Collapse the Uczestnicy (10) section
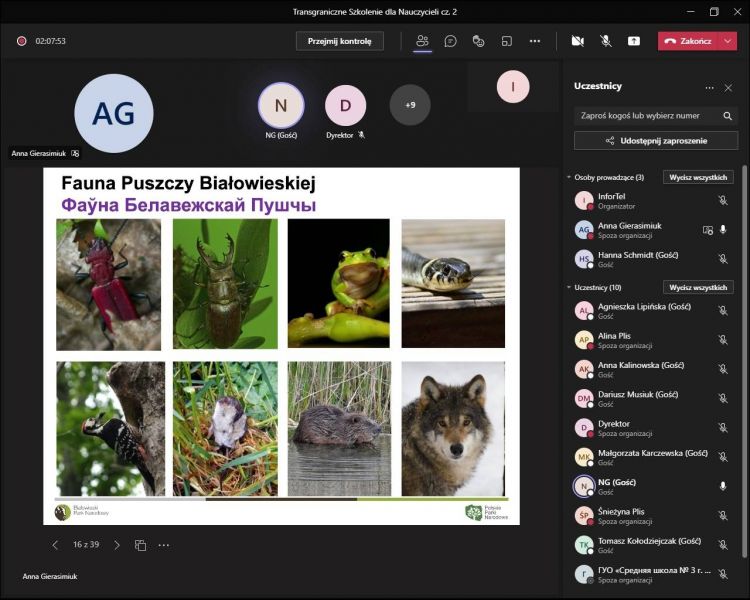Viewport: 750px width, 600px height. [x=569, y=288]
